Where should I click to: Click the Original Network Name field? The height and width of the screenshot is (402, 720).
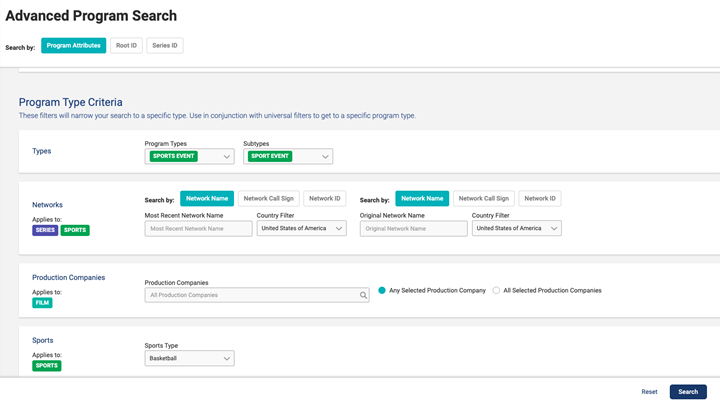click(x=413, y=228)
